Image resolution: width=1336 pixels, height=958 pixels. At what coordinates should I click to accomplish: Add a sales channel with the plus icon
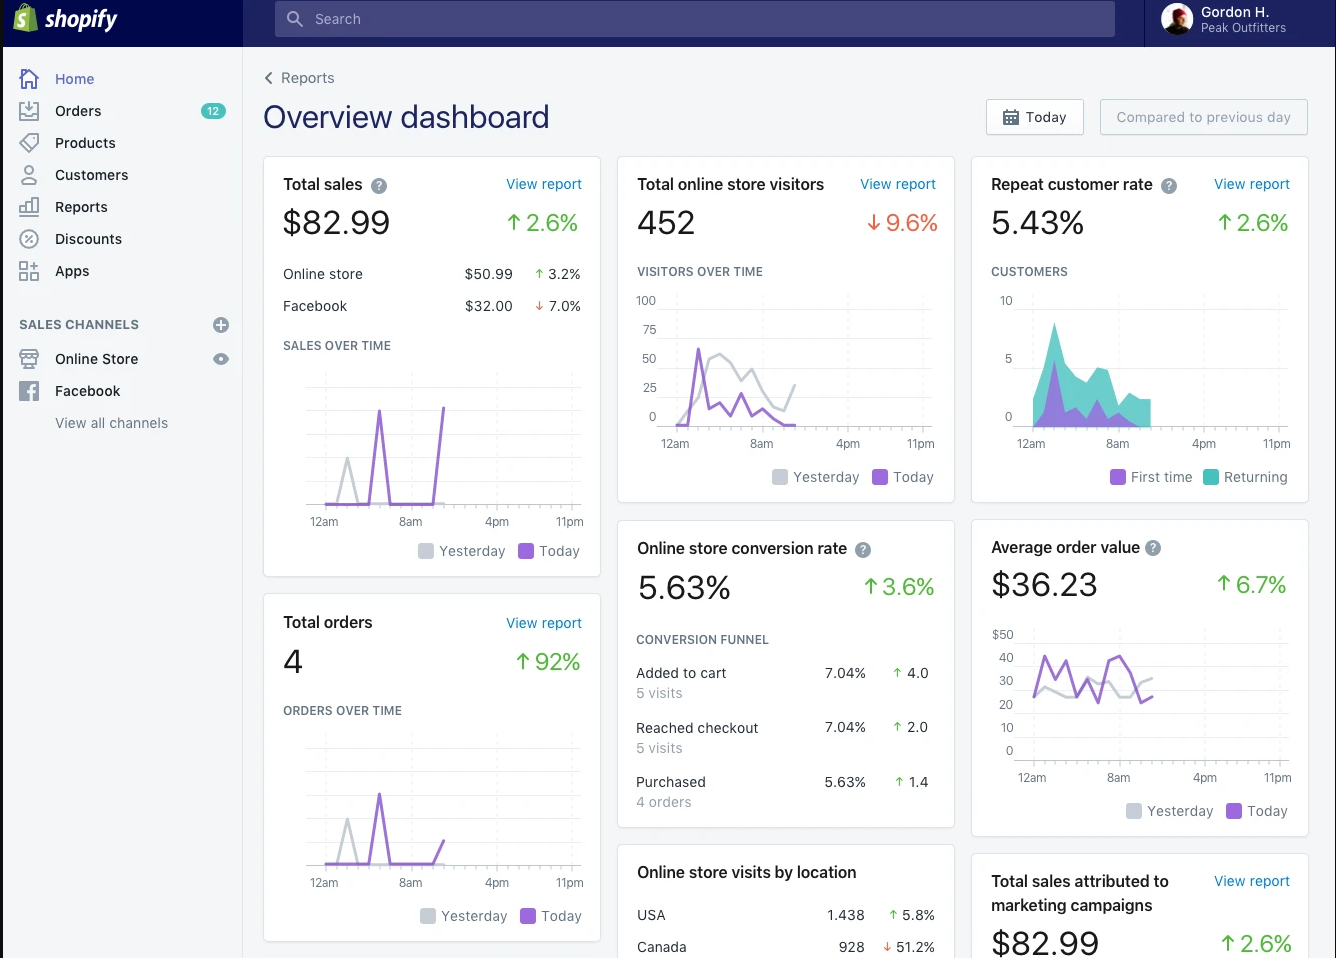[220, 324]
